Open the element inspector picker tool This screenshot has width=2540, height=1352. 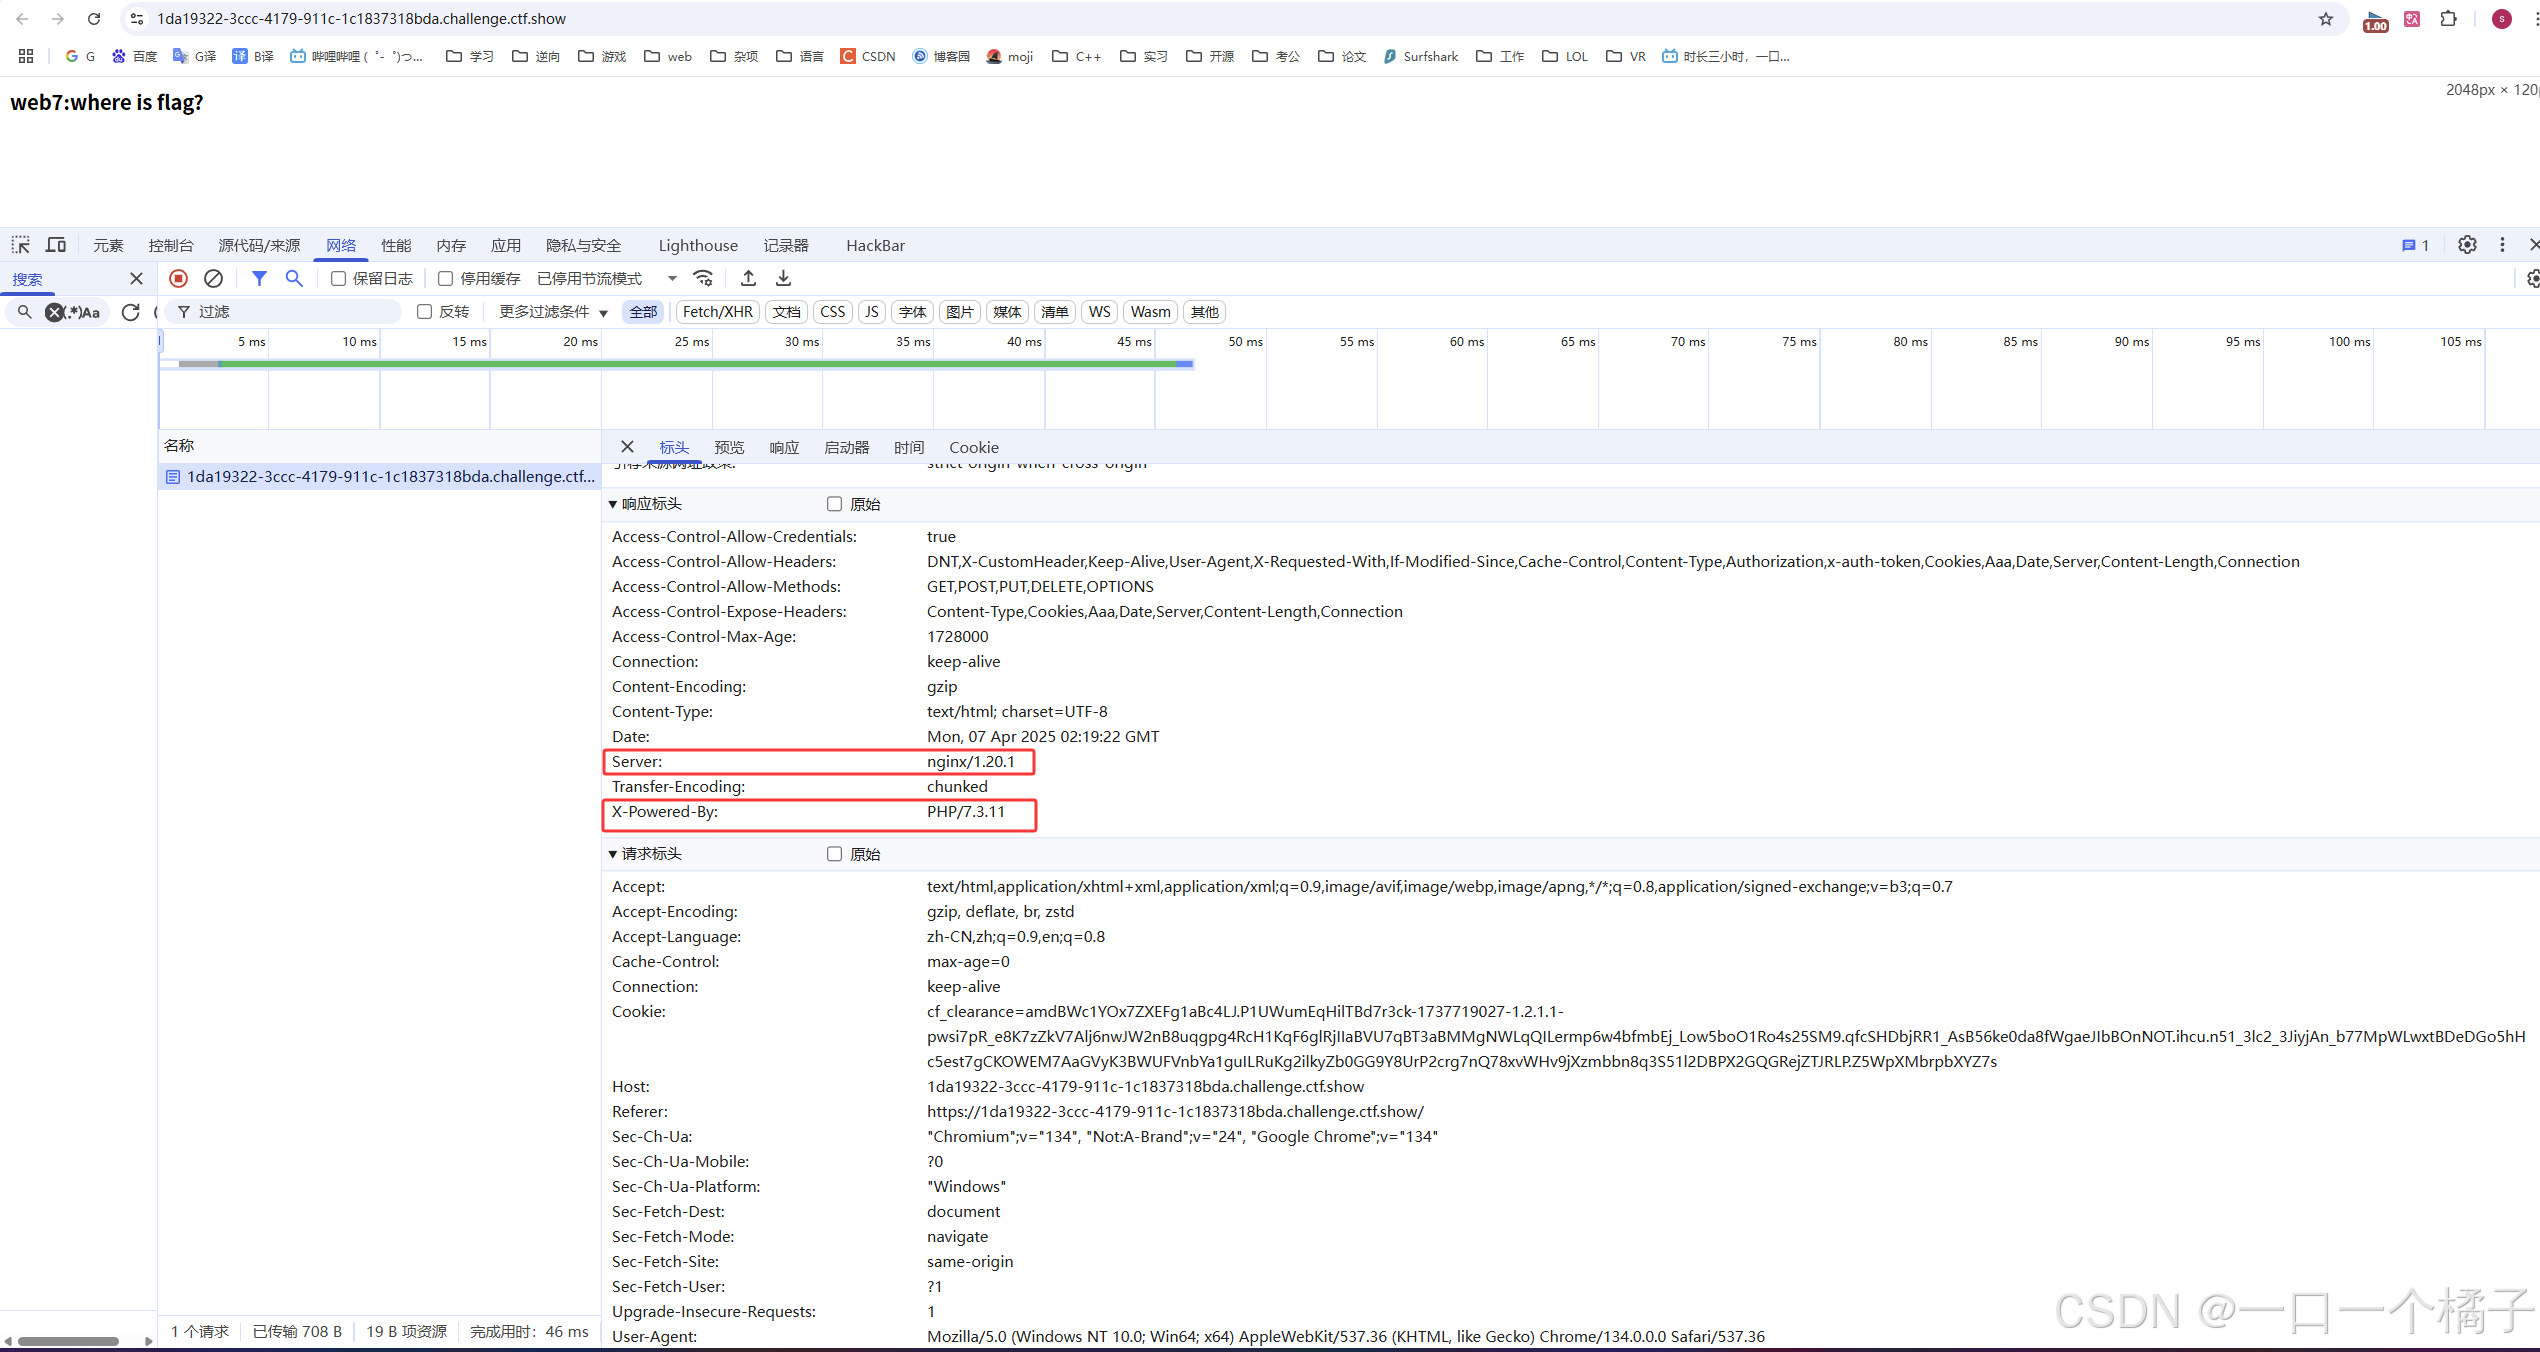(21, 245)
